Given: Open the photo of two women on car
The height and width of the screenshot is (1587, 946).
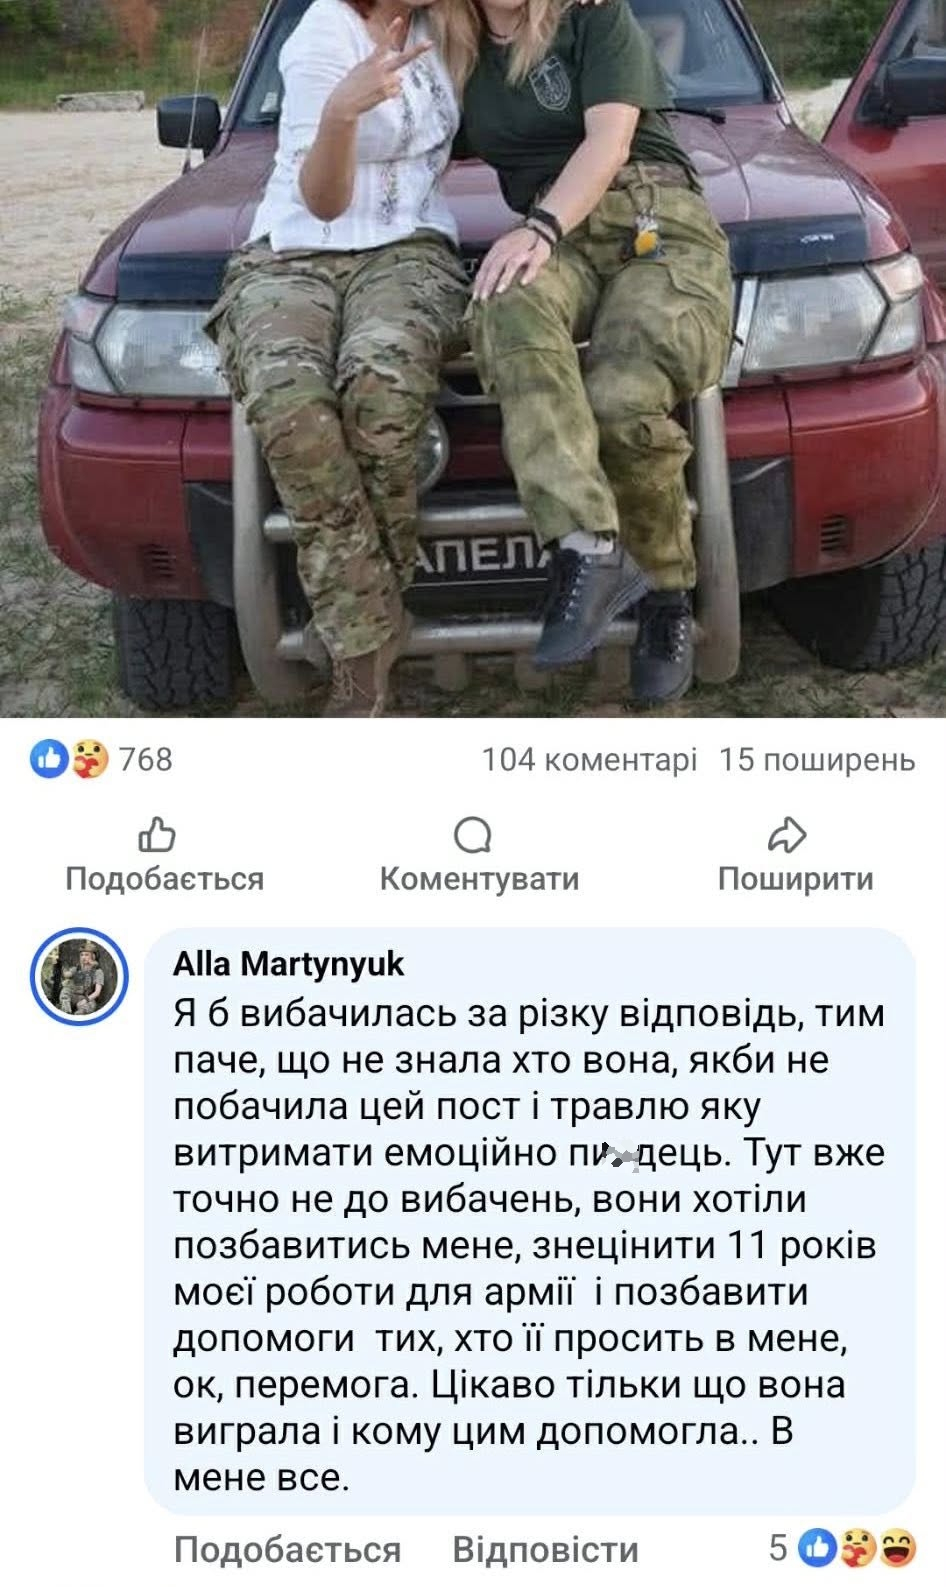Looking at the screenshot, I should 473,358.
